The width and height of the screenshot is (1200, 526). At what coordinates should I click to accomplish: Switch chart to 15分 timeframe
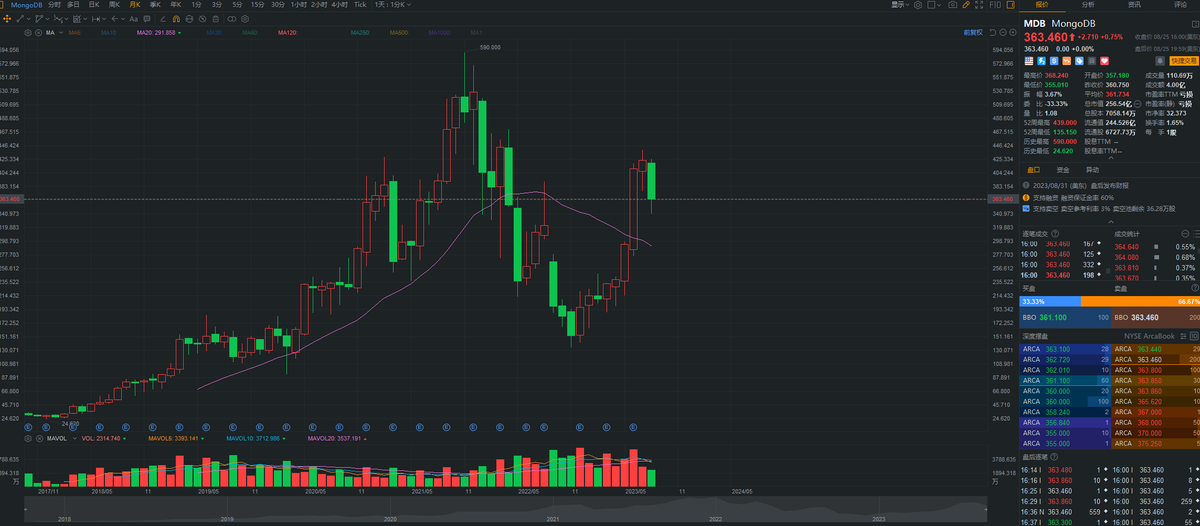257,5
